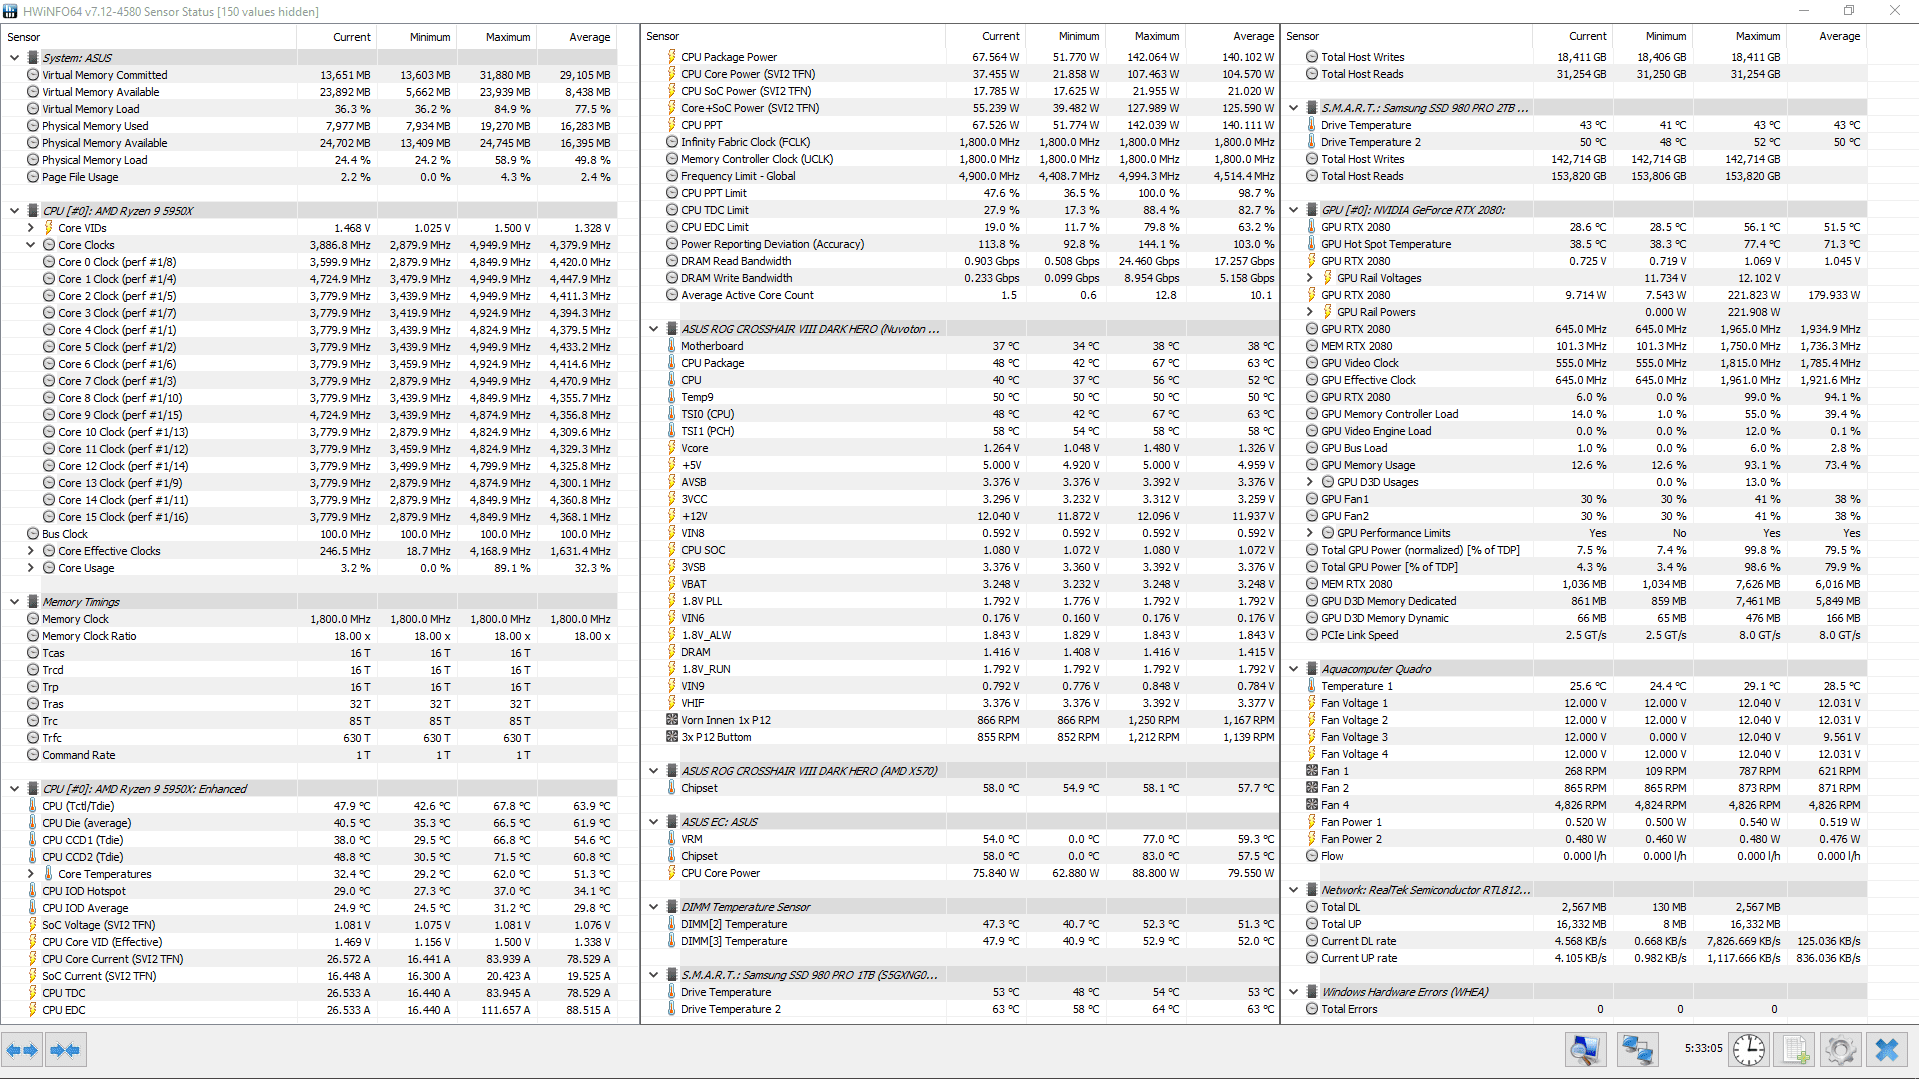Expand the Core Usage row
The width and height of the screenshot is (1919, 1079).
point(30,568)
